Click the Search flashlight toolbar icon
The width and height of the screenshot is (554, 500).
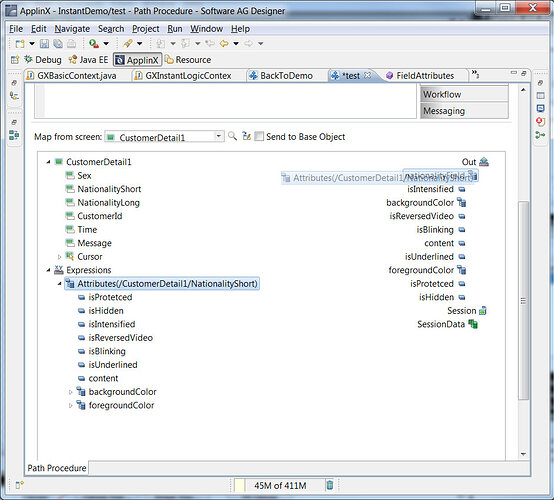point(127,43)
